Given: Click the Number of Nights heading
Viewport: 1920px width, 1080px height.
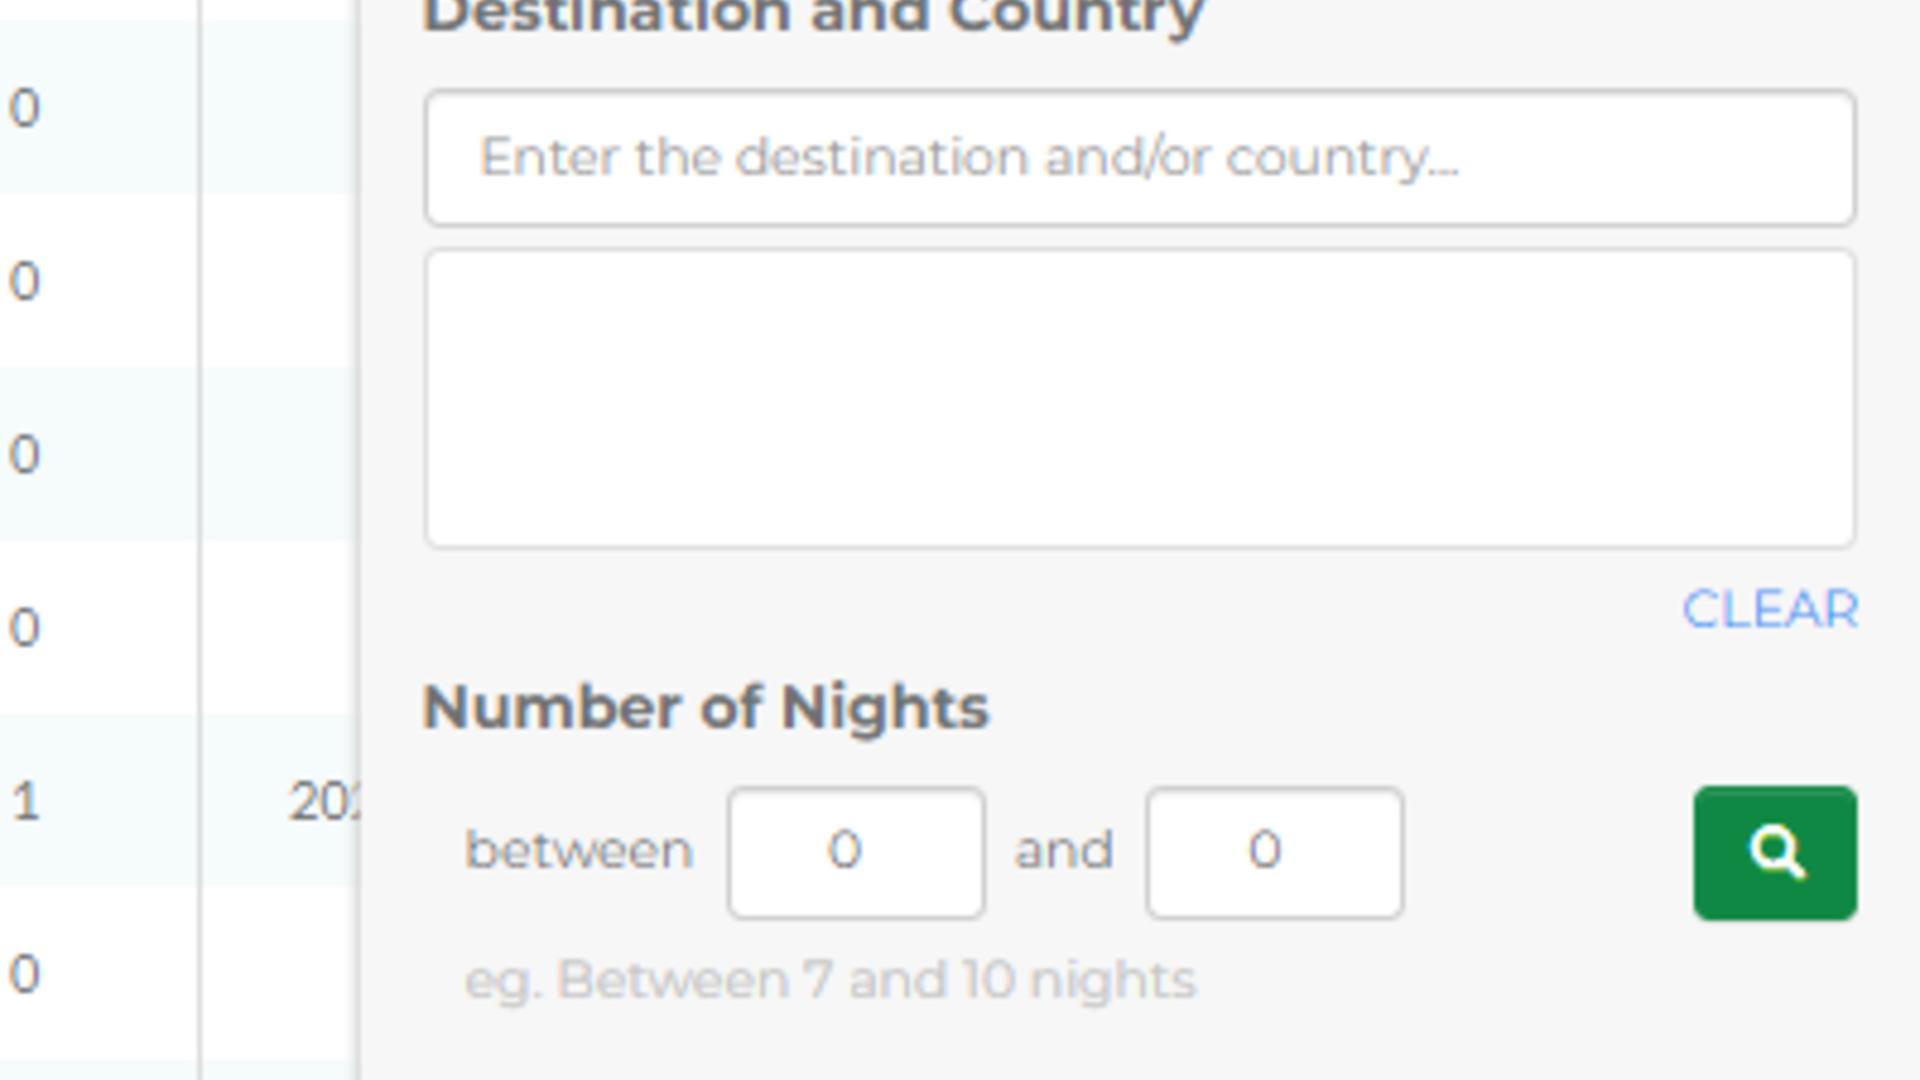Looking at the screenshot, I should (x=706, y=708).
